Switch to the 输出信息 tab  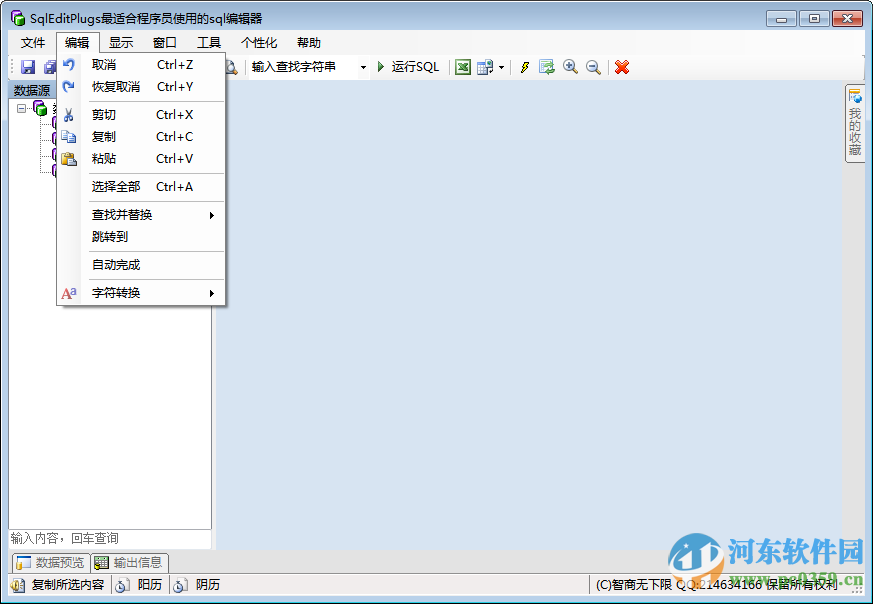[x=128, y=562]
